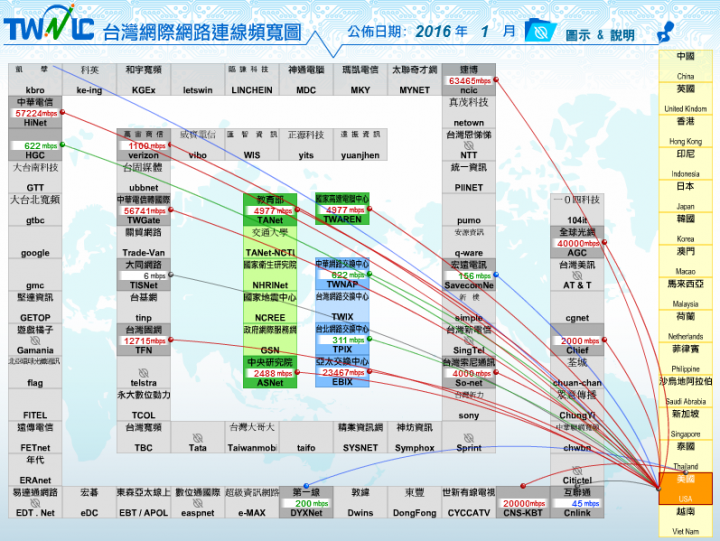The height and width of the screenshot is (541, 720).
Task: Click the FETnet cell
Action: pyautogui.click(x=35, y=438)
